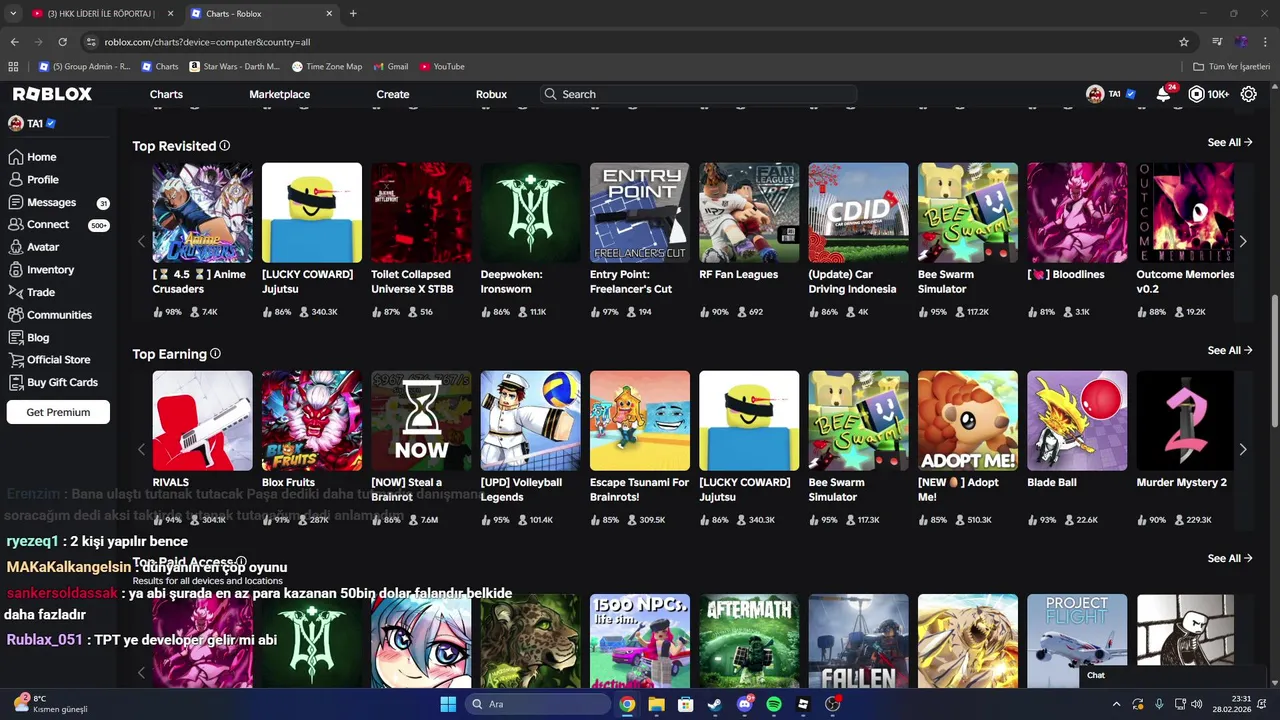Open Anime Crusaders game thumbnail
This screenshot has height=720, width=1280.
202,213
